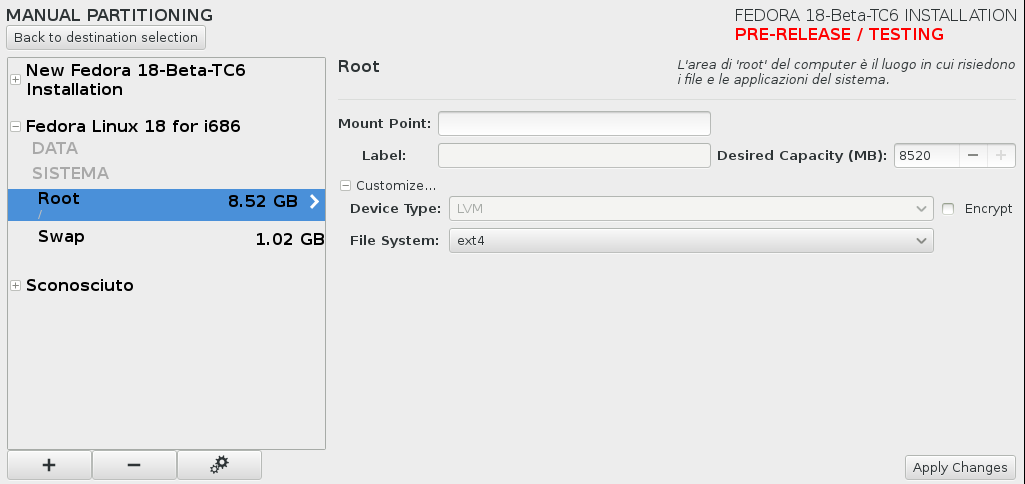
Task: Decrease desired capacity with the minus stepper
Action: pyautogui.click(x=973, y=156)
